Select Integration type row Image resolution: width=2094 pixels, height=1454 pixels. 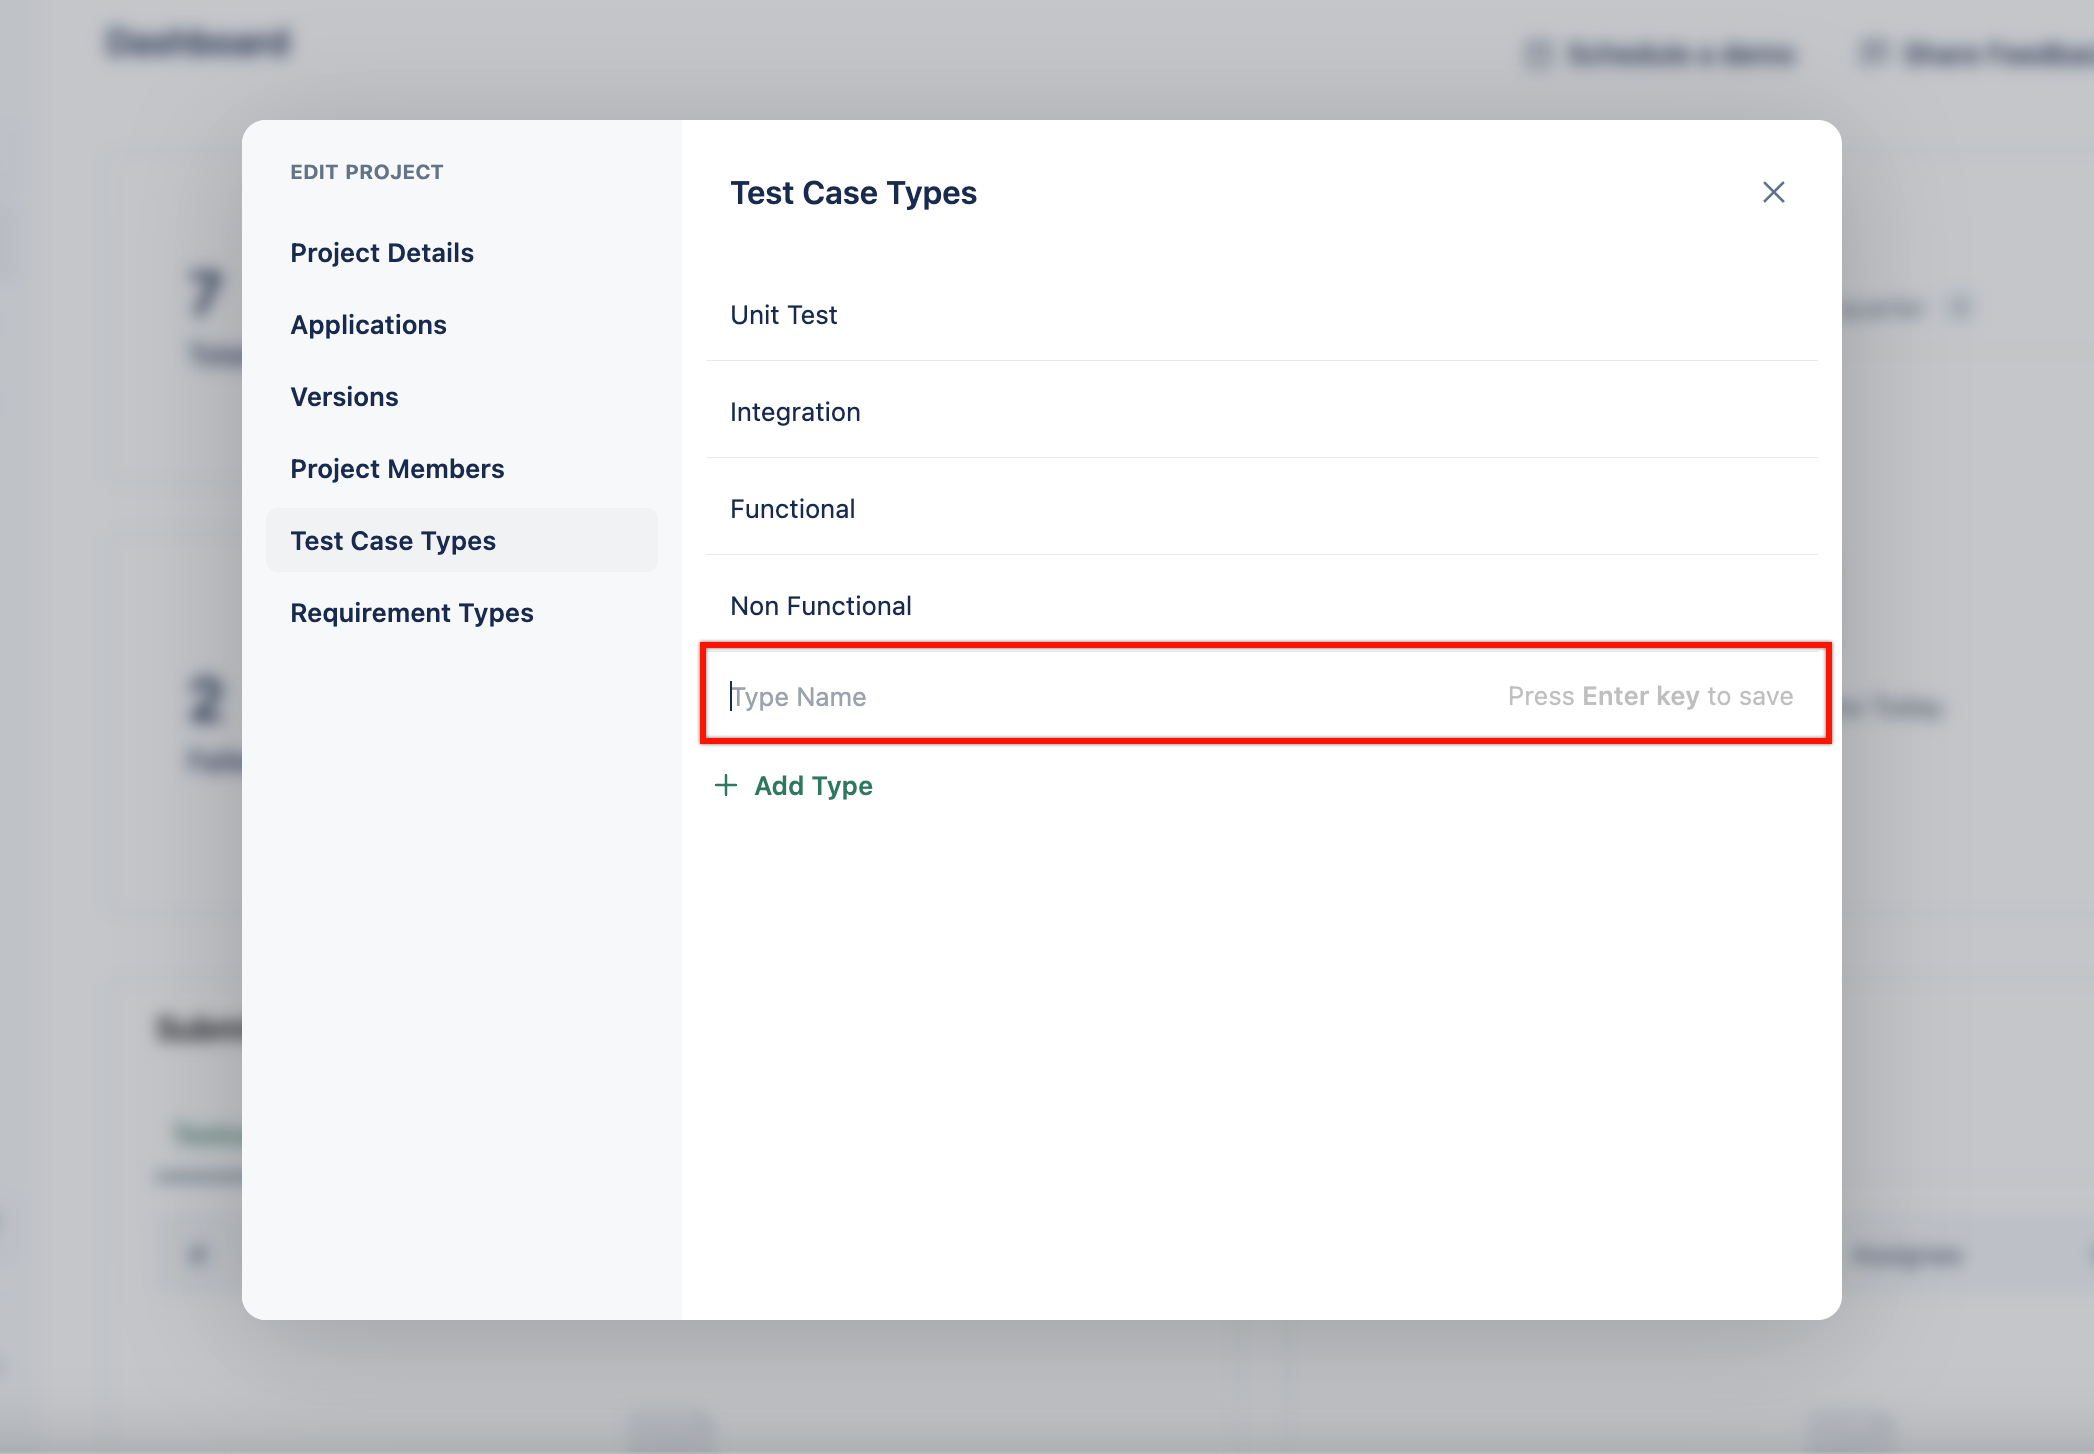point(1261,412)
